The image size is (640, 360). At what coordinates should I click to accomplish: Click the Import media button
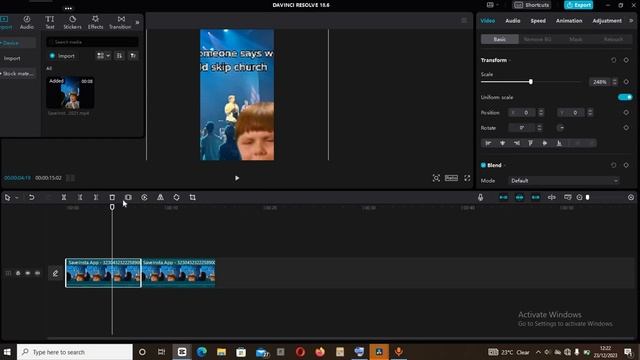[x=62, y=56]
